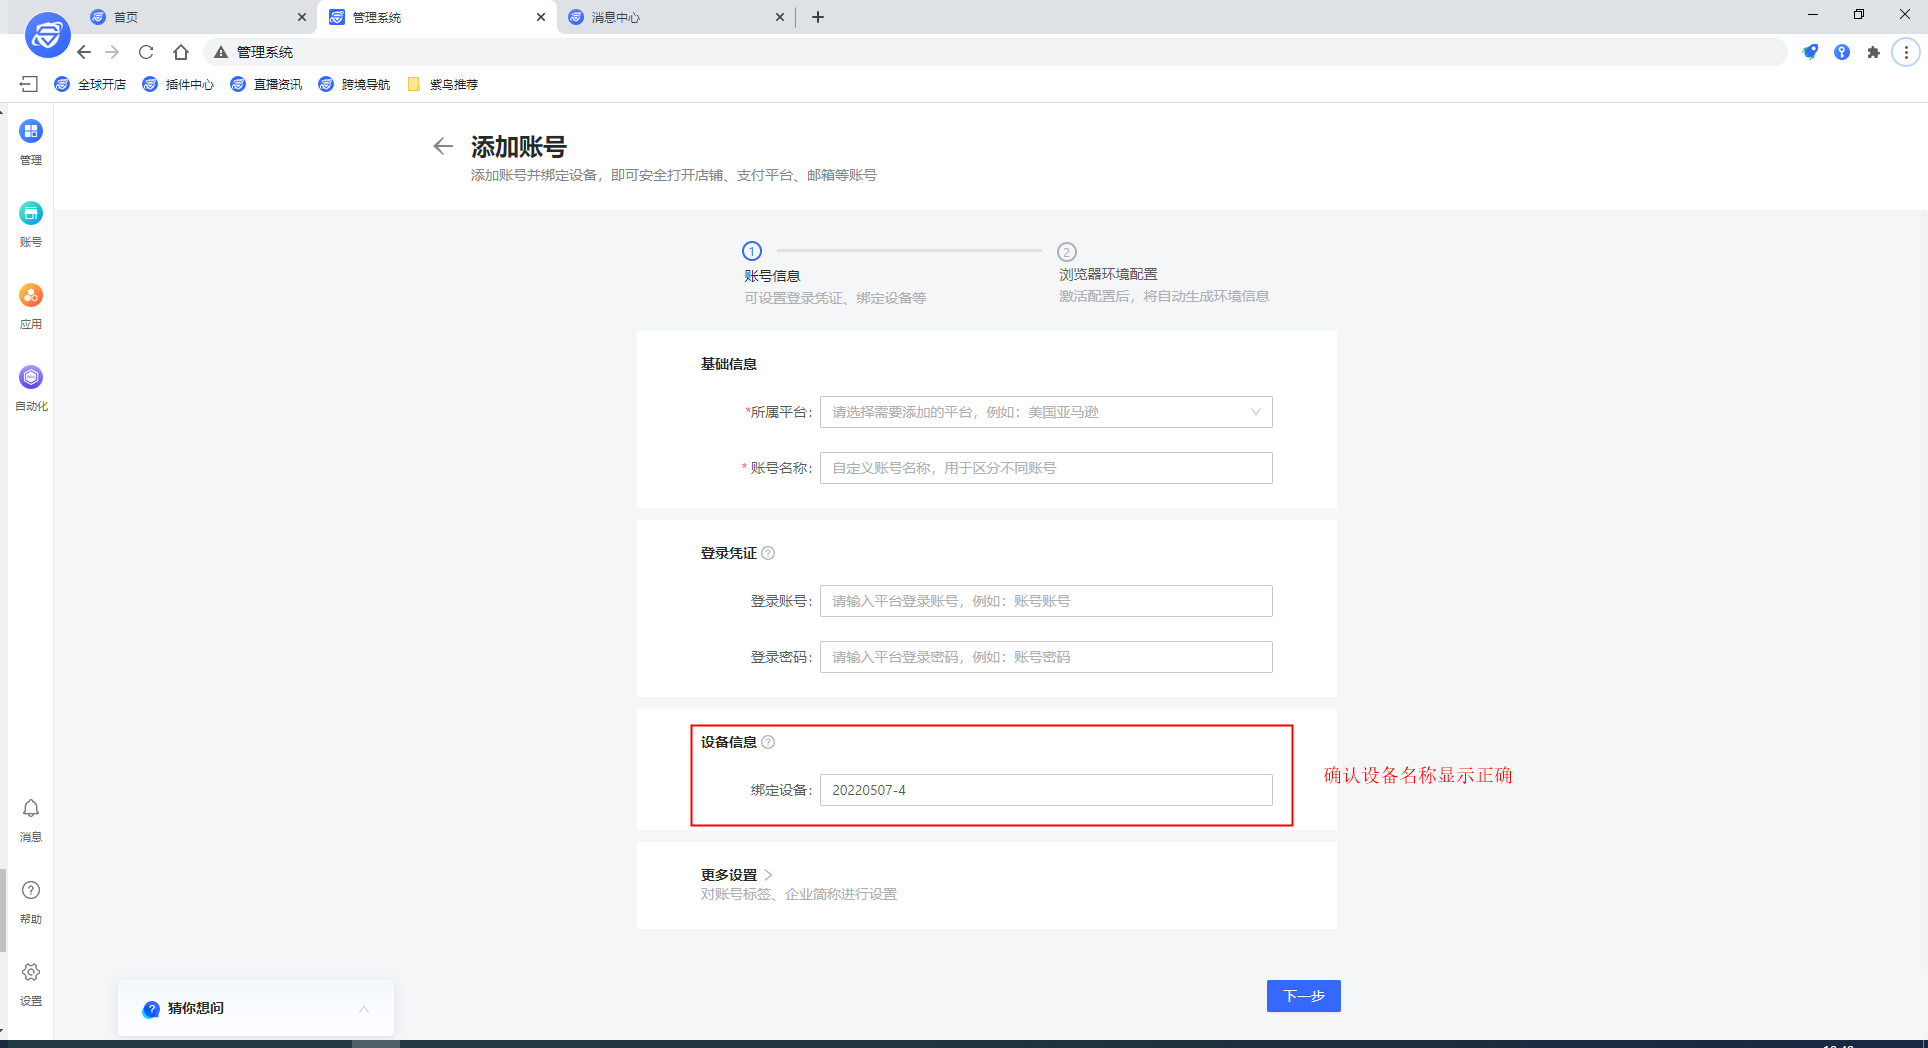
Task: Click the 登录凭证 help question mark icon
Action: click(x=768, y=552)
